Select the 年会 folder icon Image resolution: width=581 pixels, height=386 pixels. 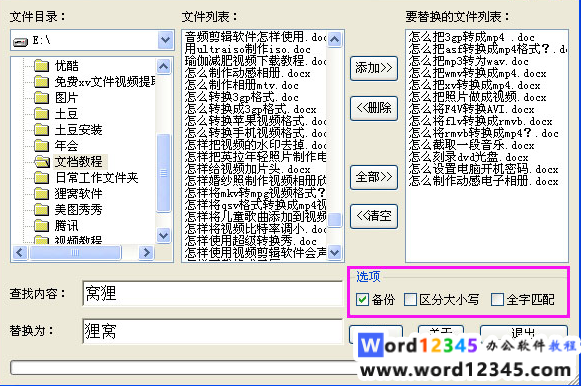(42, 146)
